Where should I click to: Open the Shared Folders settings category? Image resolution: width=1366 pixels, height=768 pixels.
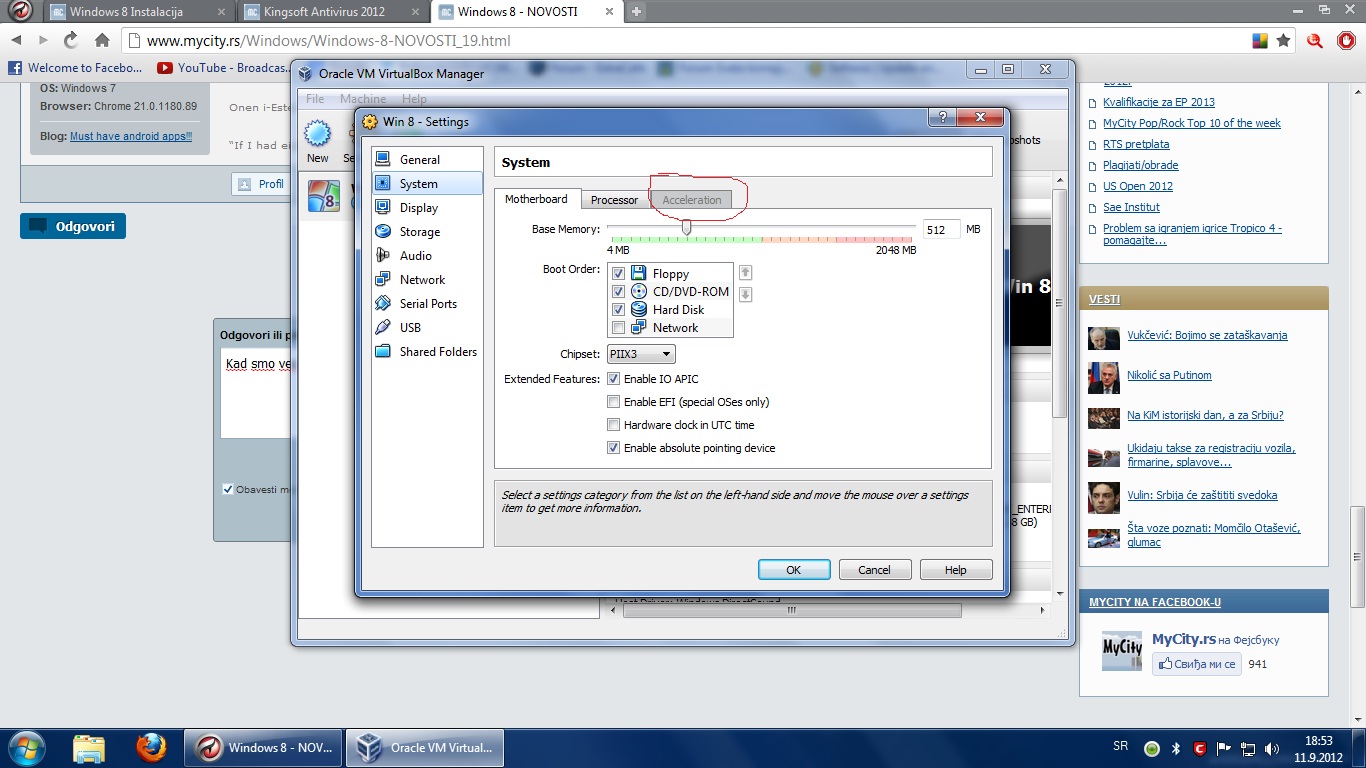pos(426,352)
